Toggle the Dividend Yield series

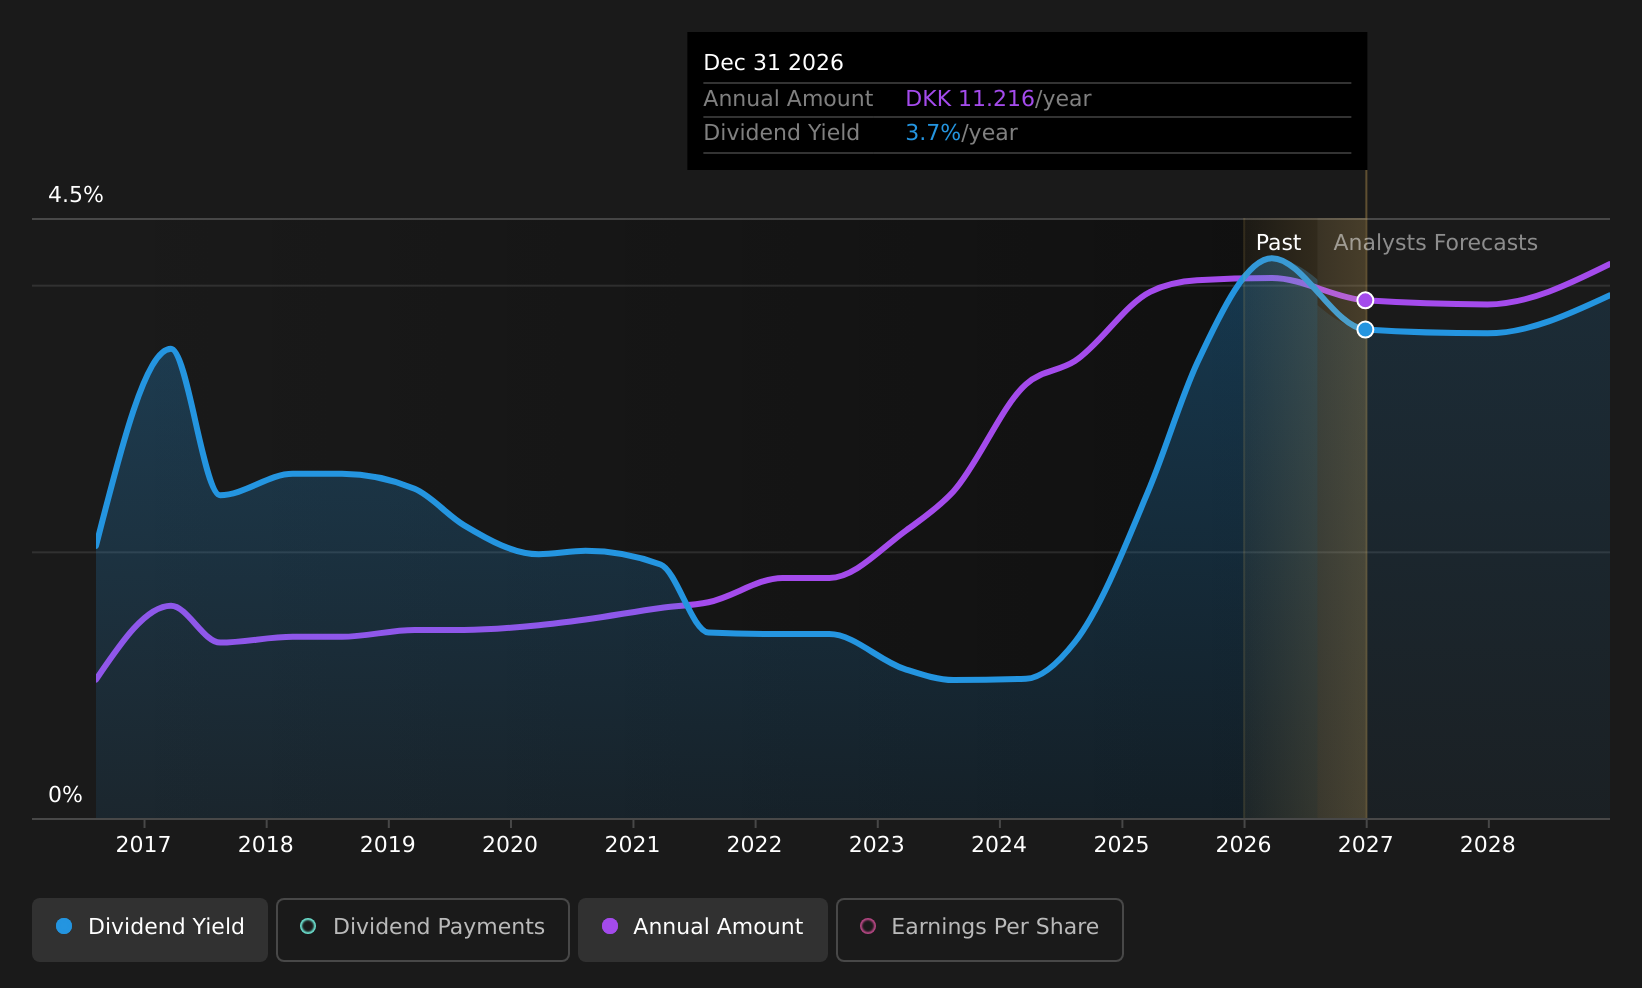click(x=150, y=929)
